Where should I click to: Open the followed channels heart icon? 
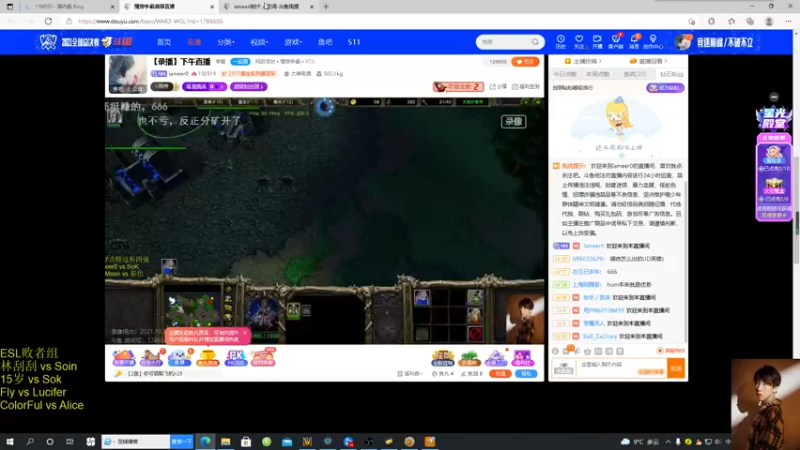coord(579,41)
